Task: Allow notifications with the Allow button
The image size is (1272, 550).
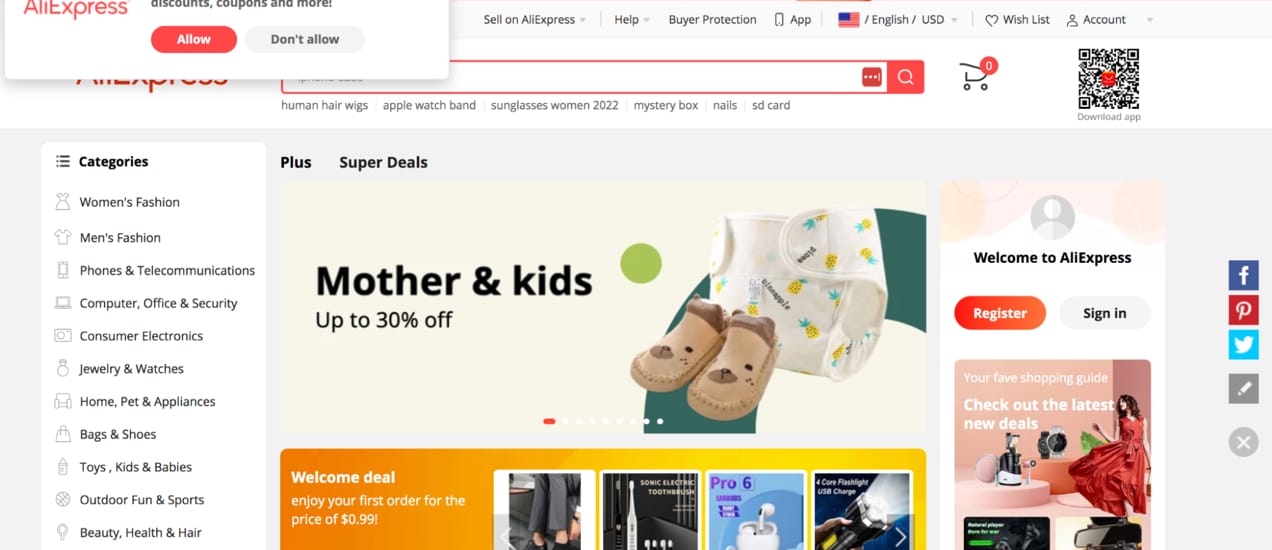Action: pyautogui.click(x=194, y=39)
